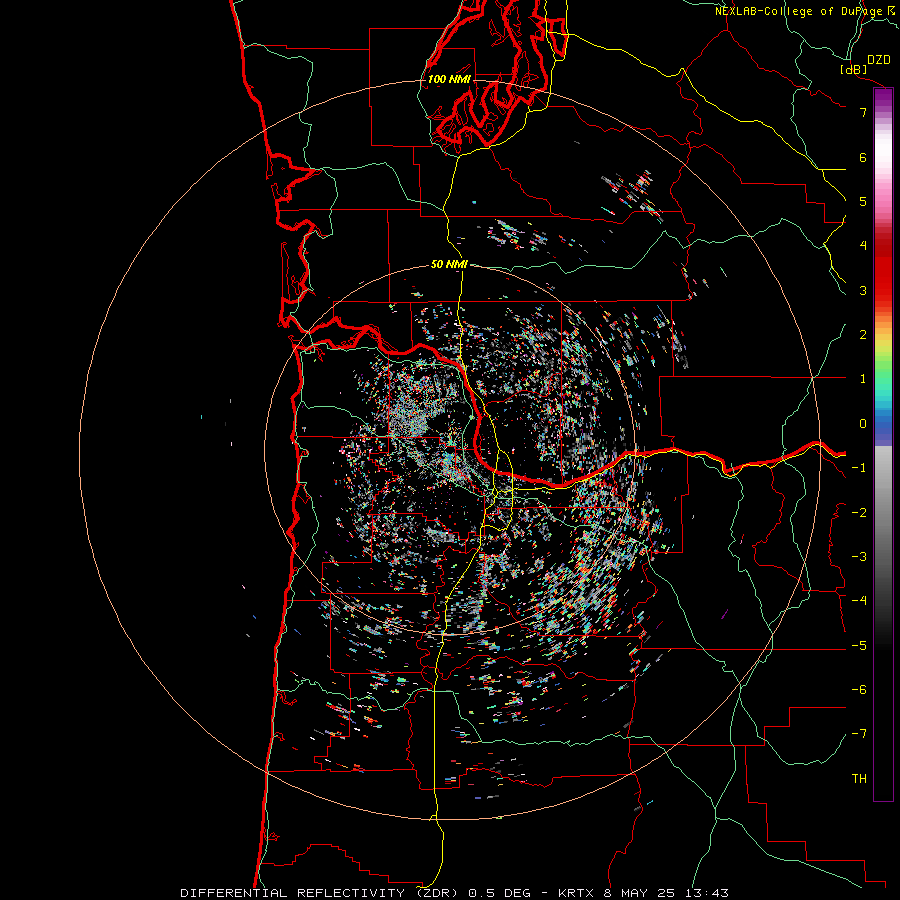This screenshot has width=900, height=900.
Task: Click the TH threshold label on the scale
Action: pos(859,779)
